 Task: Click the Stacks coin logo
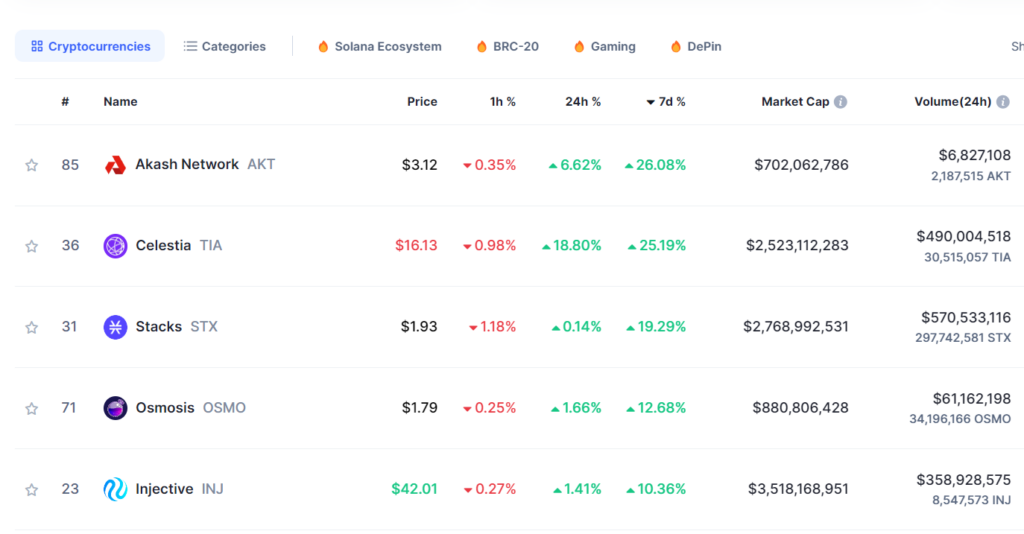[115, 327]
